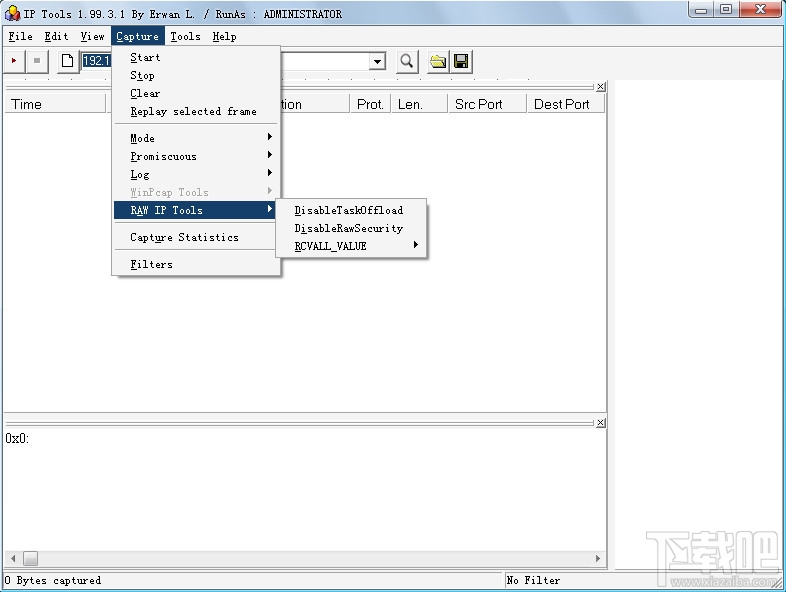
Task: Click the floppy disk save icon
Action: coord(461,61)
